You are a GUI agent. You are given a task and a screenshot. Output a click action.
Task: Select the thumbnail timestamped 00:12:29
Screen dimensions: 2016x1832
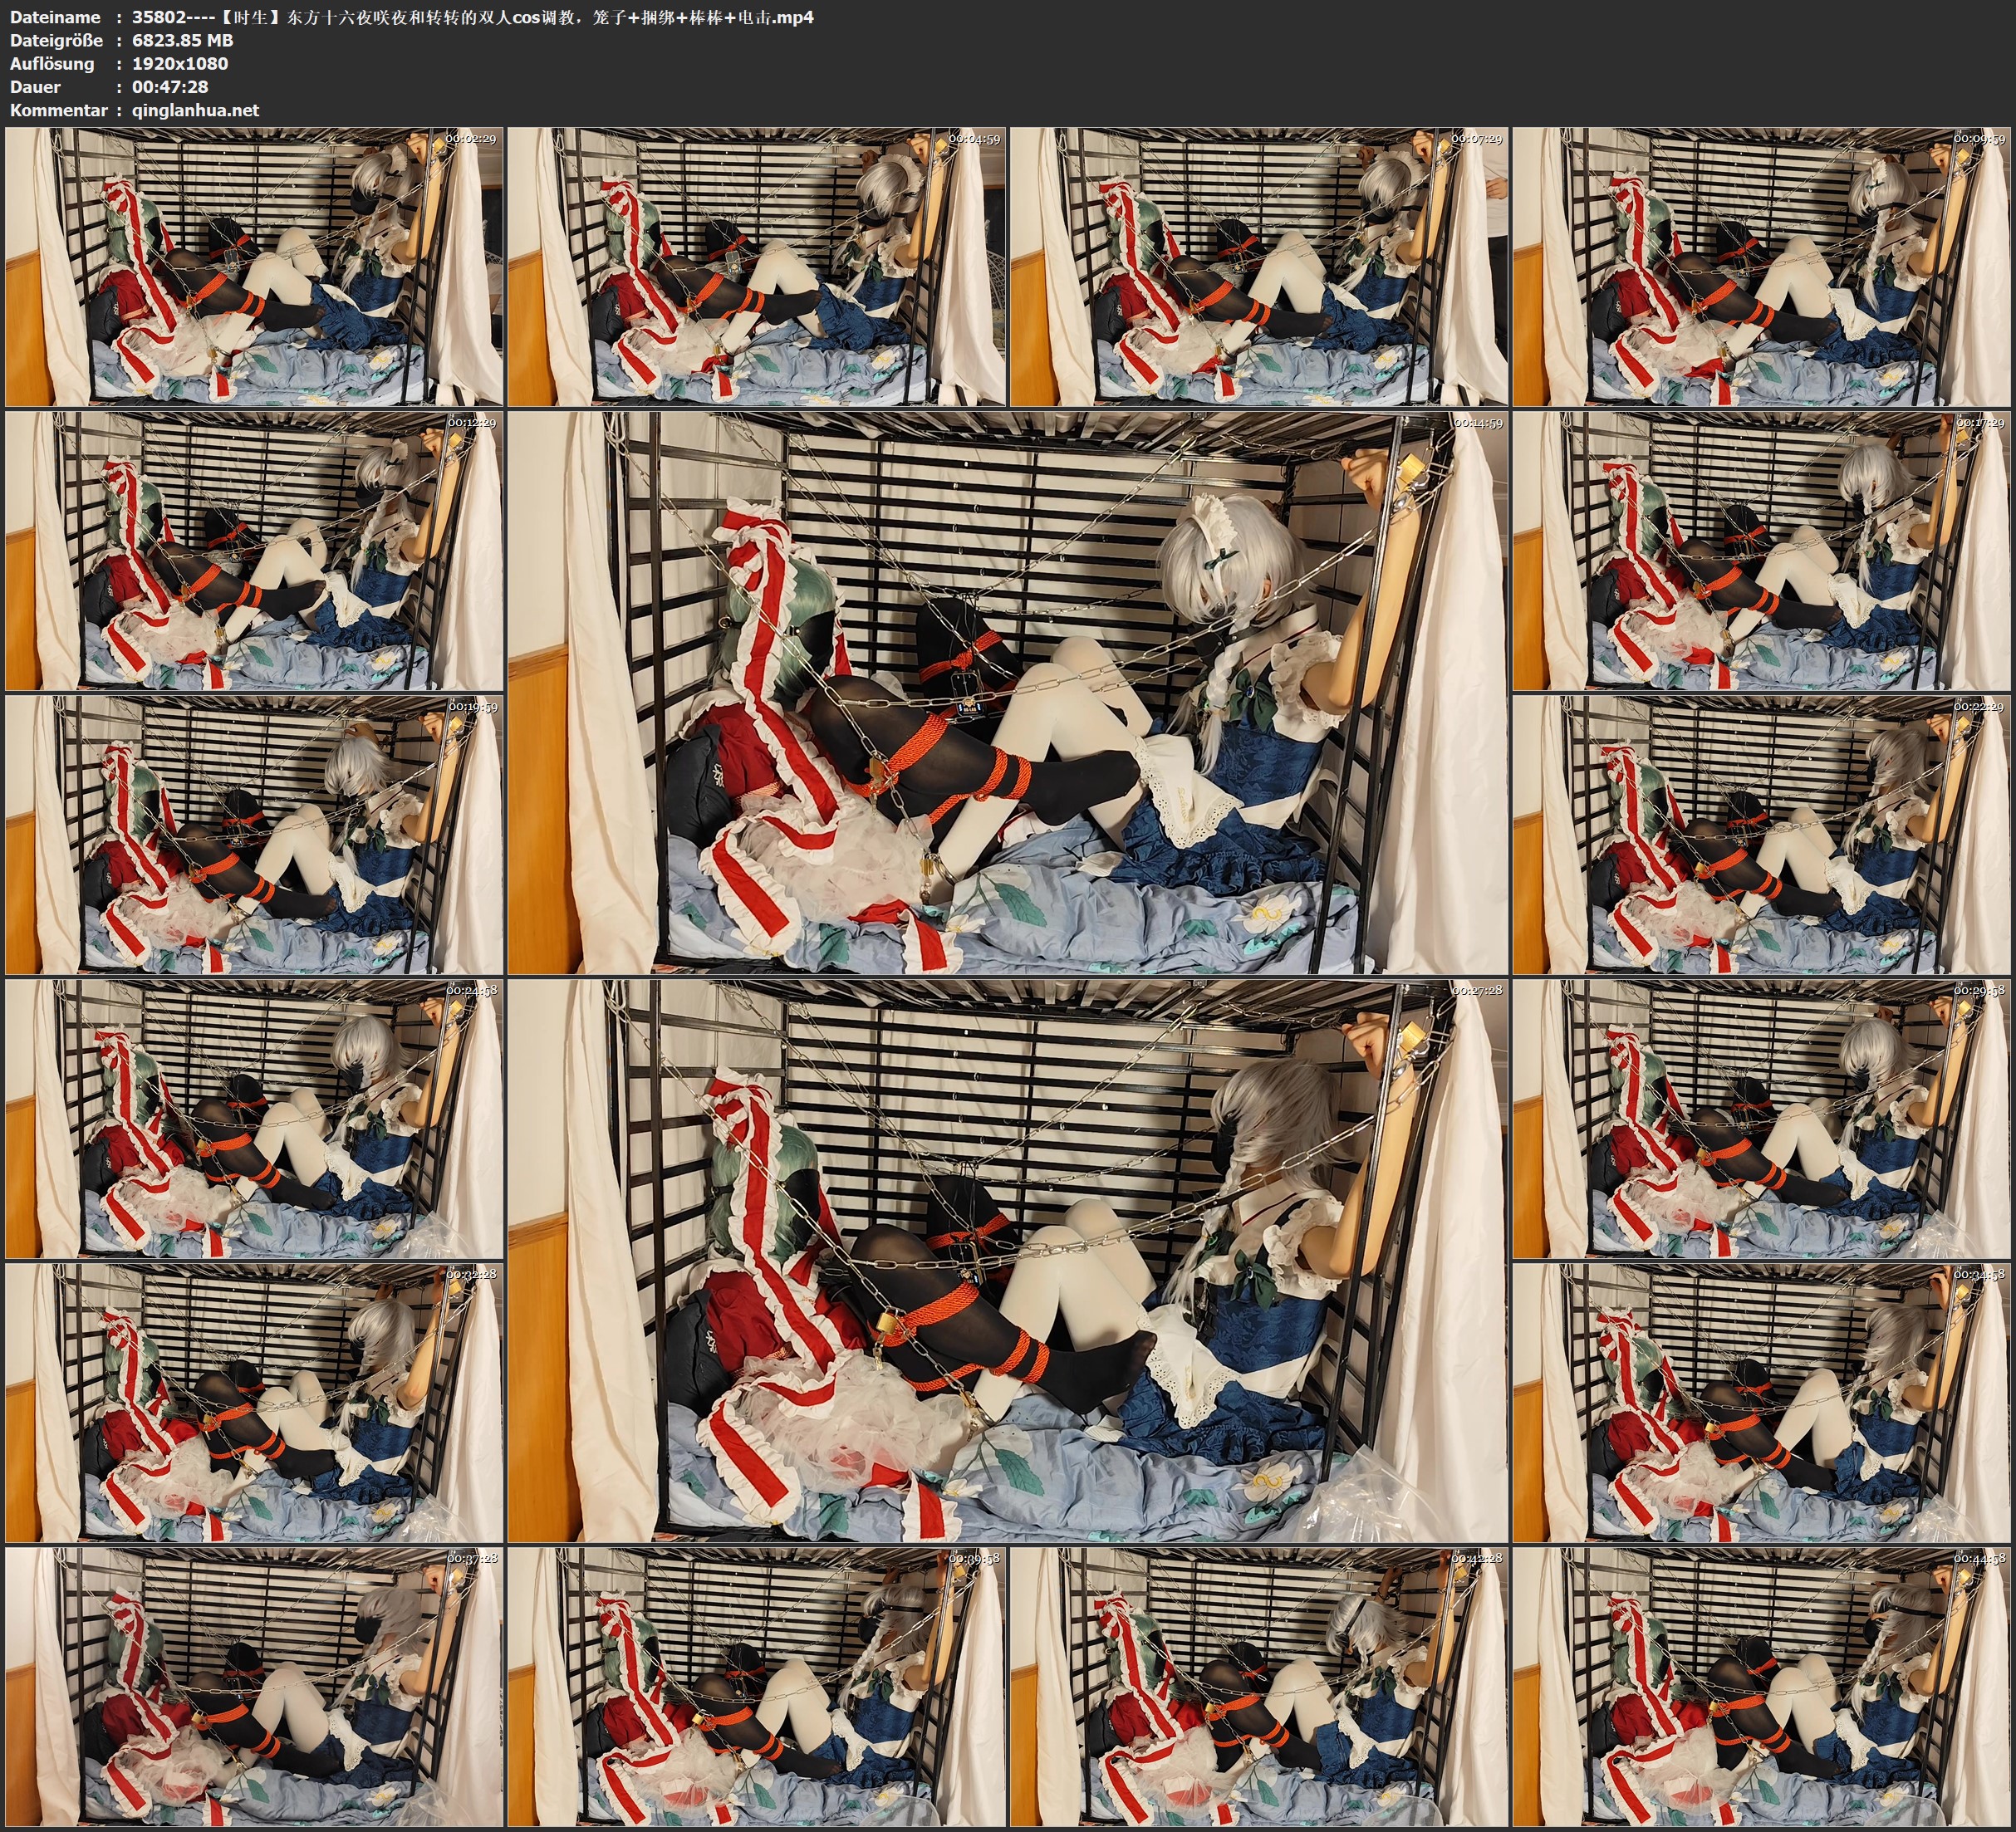[254, 551]
